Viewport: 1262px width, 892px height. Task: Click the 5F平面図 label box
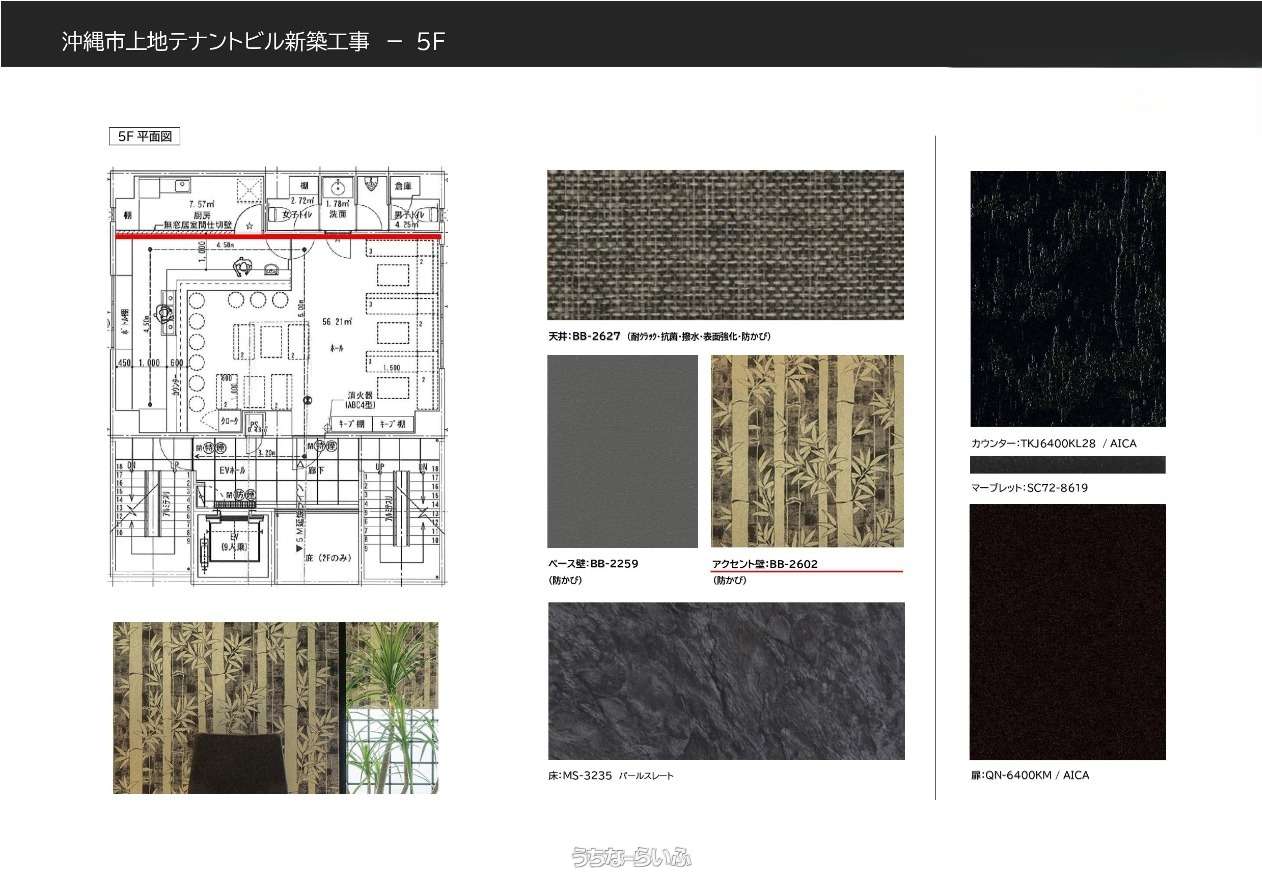tap(144, 137)
